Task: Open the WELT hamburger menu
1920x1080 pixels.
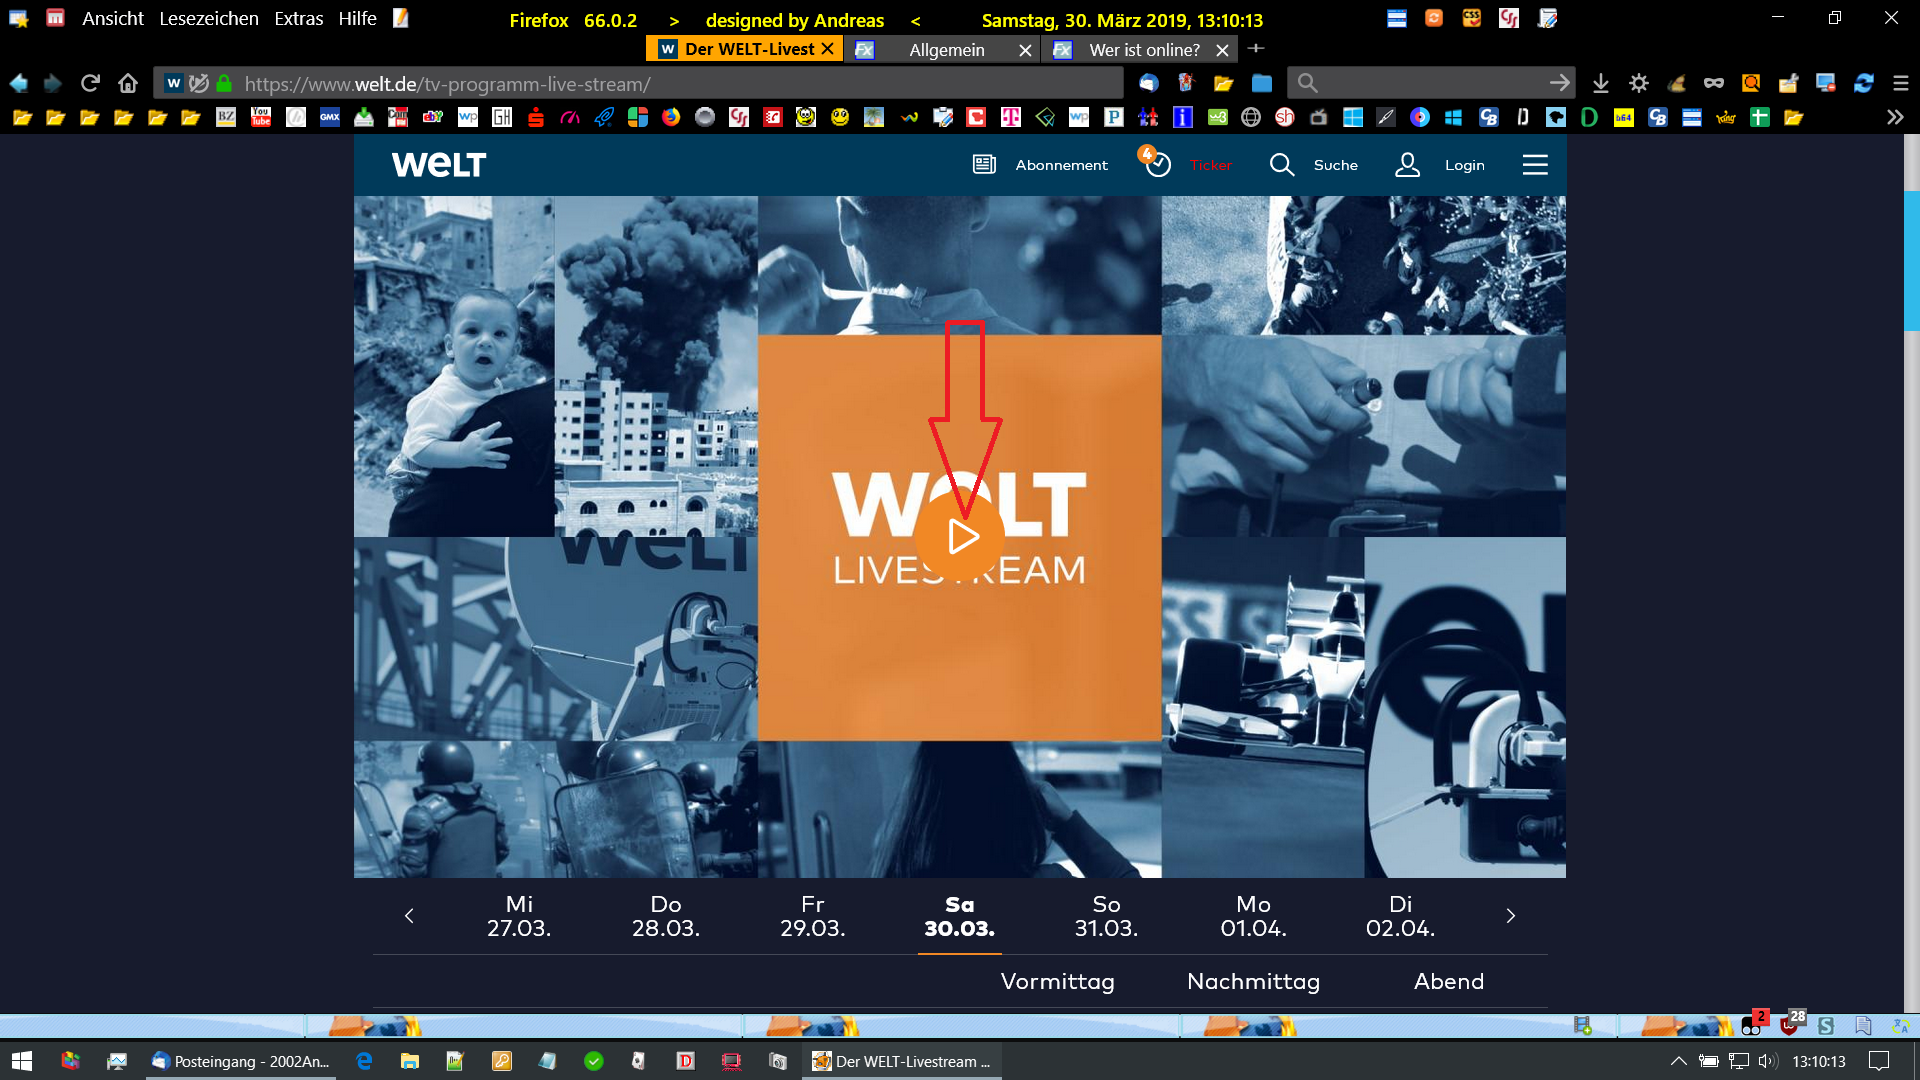Action: click(x=1535, y=165)
